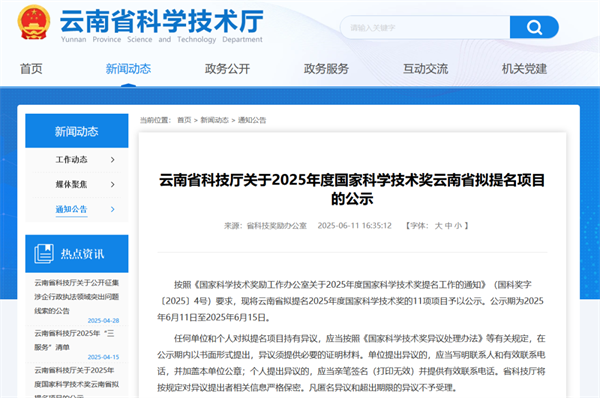Expand the 通知公告 chevron arrow
Image resolution: width=600 pixels, height=398 pixels.
click(112, 209)
